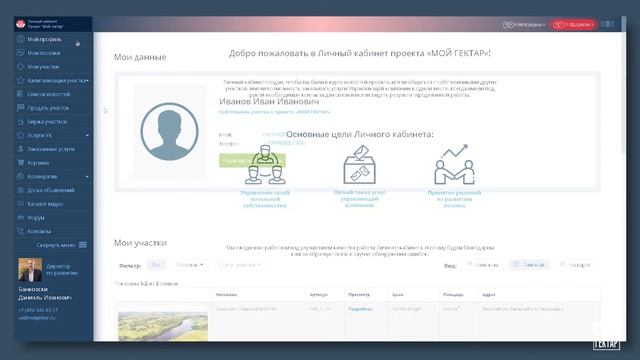Expand the Капитализация участка submenu arrow
The height and width of the screenshot is (360, 640).
pyautogui.click(x=87, y=80)
